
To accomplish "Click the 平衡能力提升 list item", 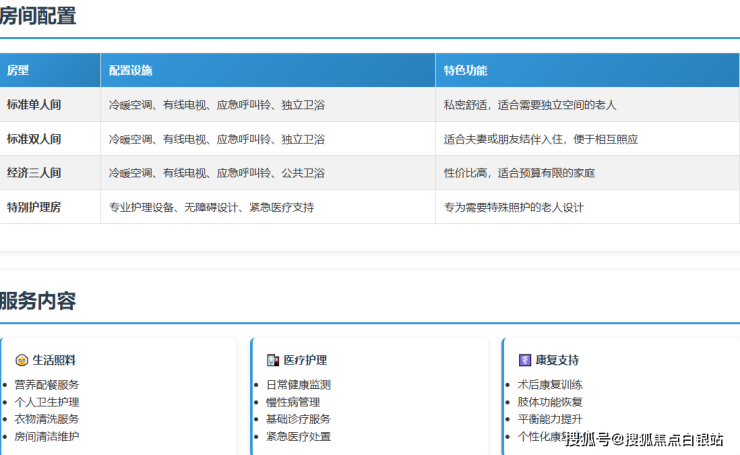I will click(550, 419).
